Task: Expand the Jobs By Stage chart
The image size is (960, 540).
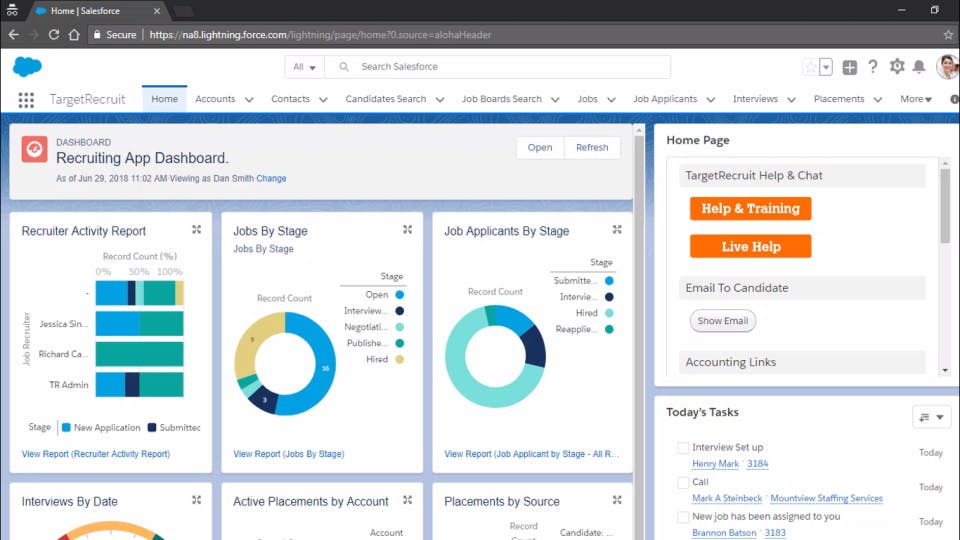Action: coord(407,230)
